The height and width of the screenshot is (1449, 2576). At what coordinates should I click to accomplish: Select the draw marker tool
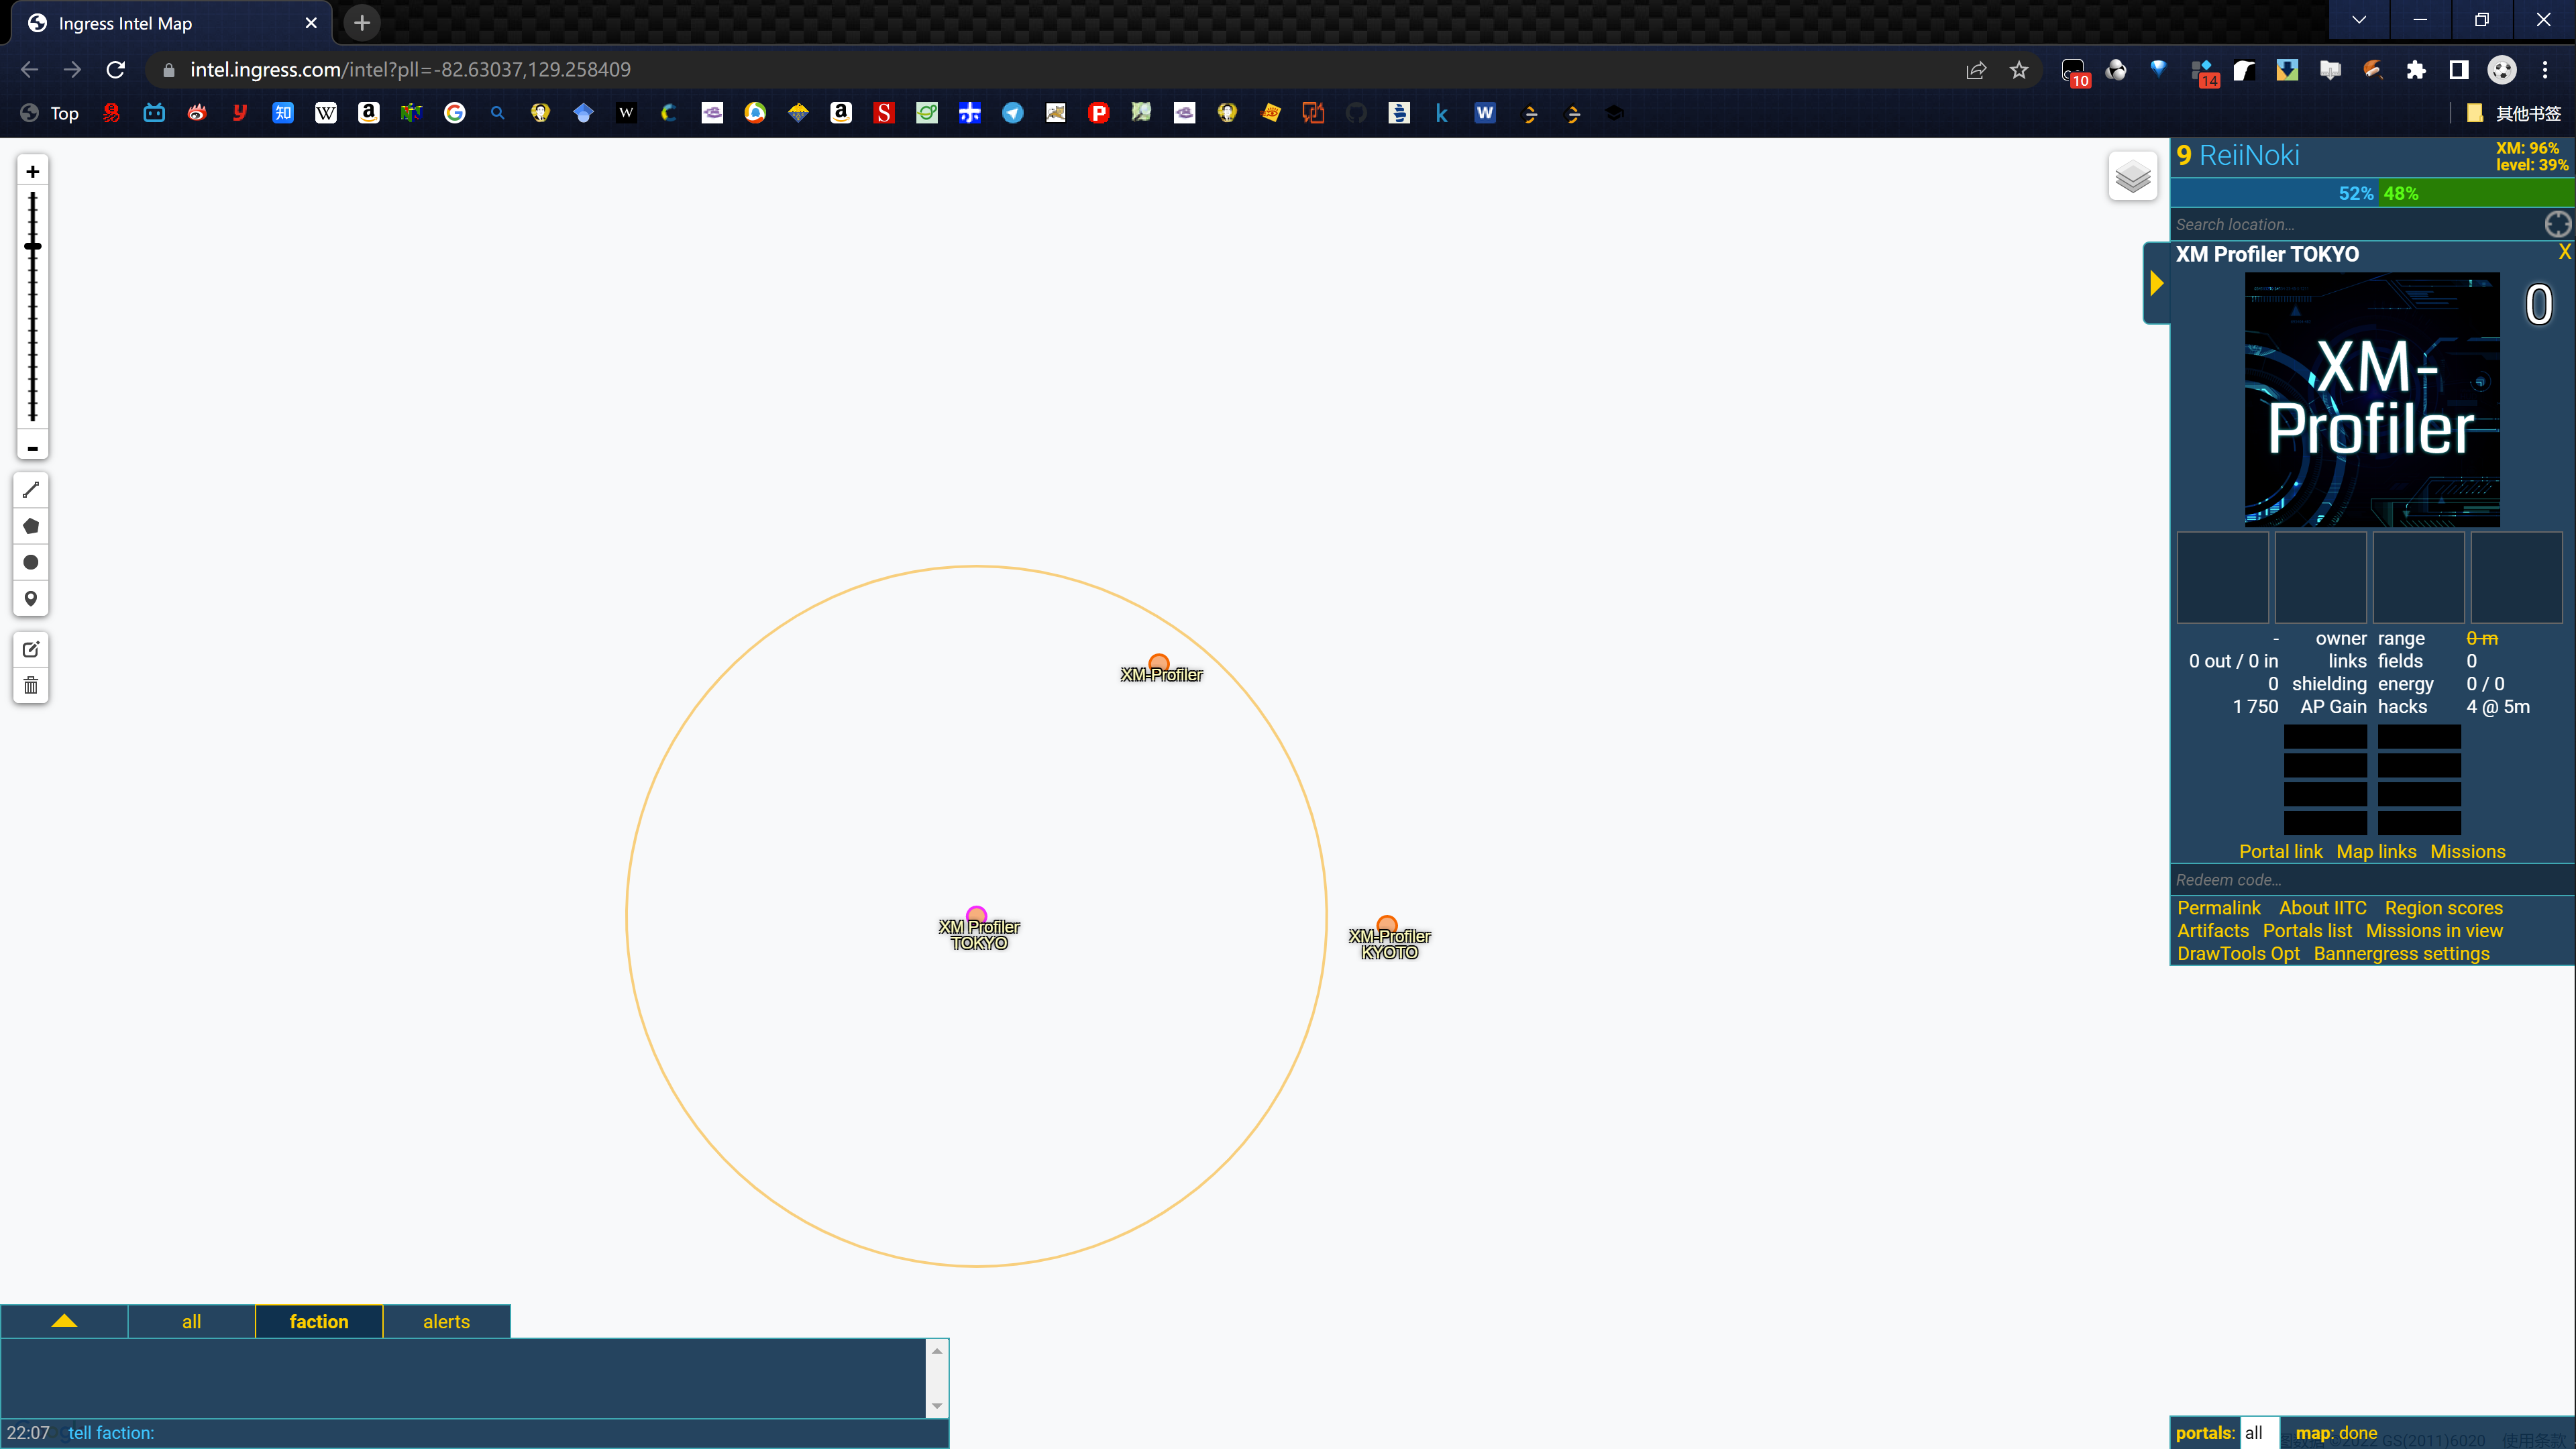pyautogui.click(x=31, y=598)
